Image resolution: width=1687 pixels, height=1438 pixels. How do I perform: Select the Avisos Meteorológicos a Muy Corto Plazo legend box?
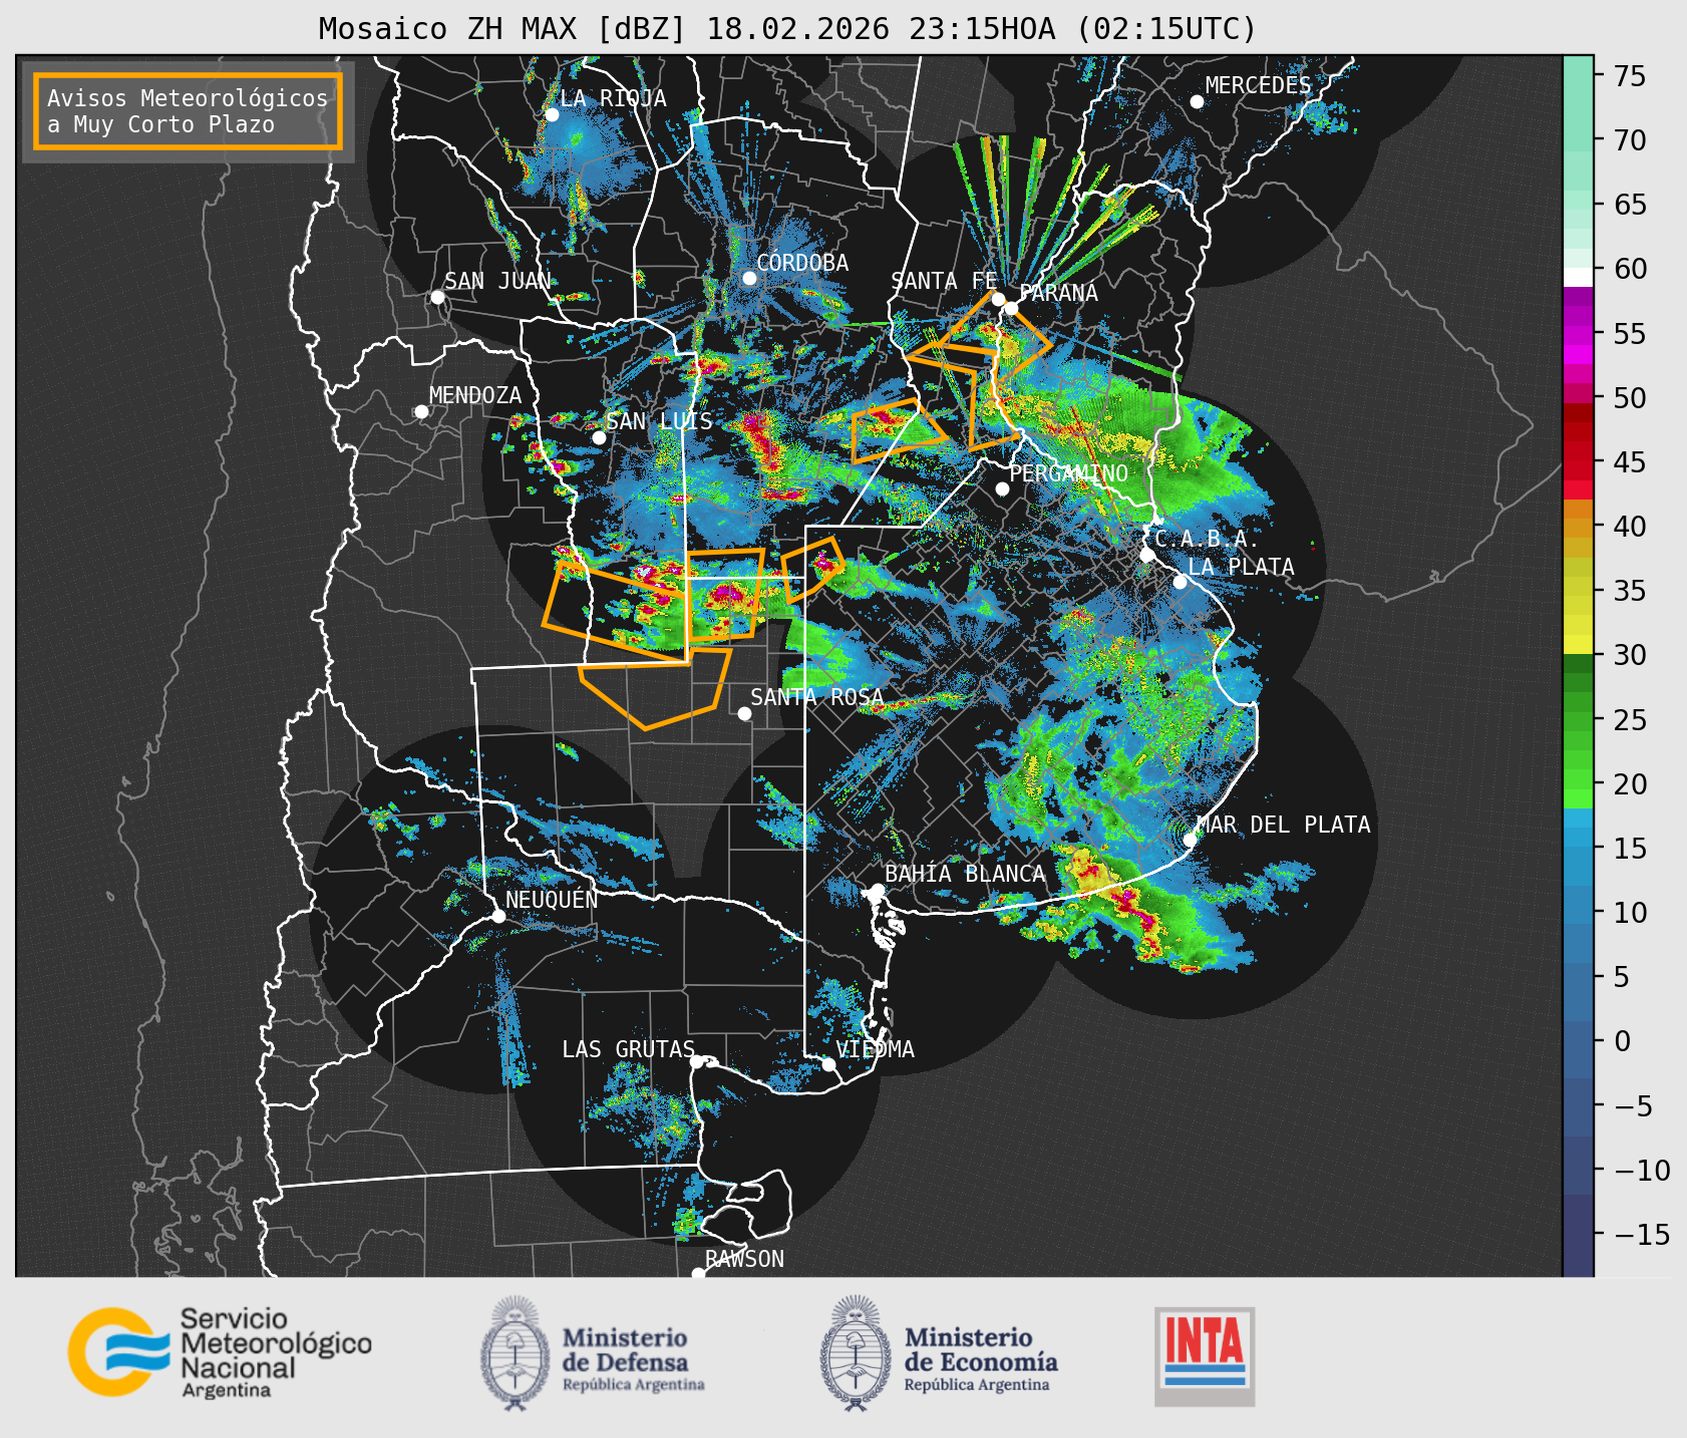point(188,111)
